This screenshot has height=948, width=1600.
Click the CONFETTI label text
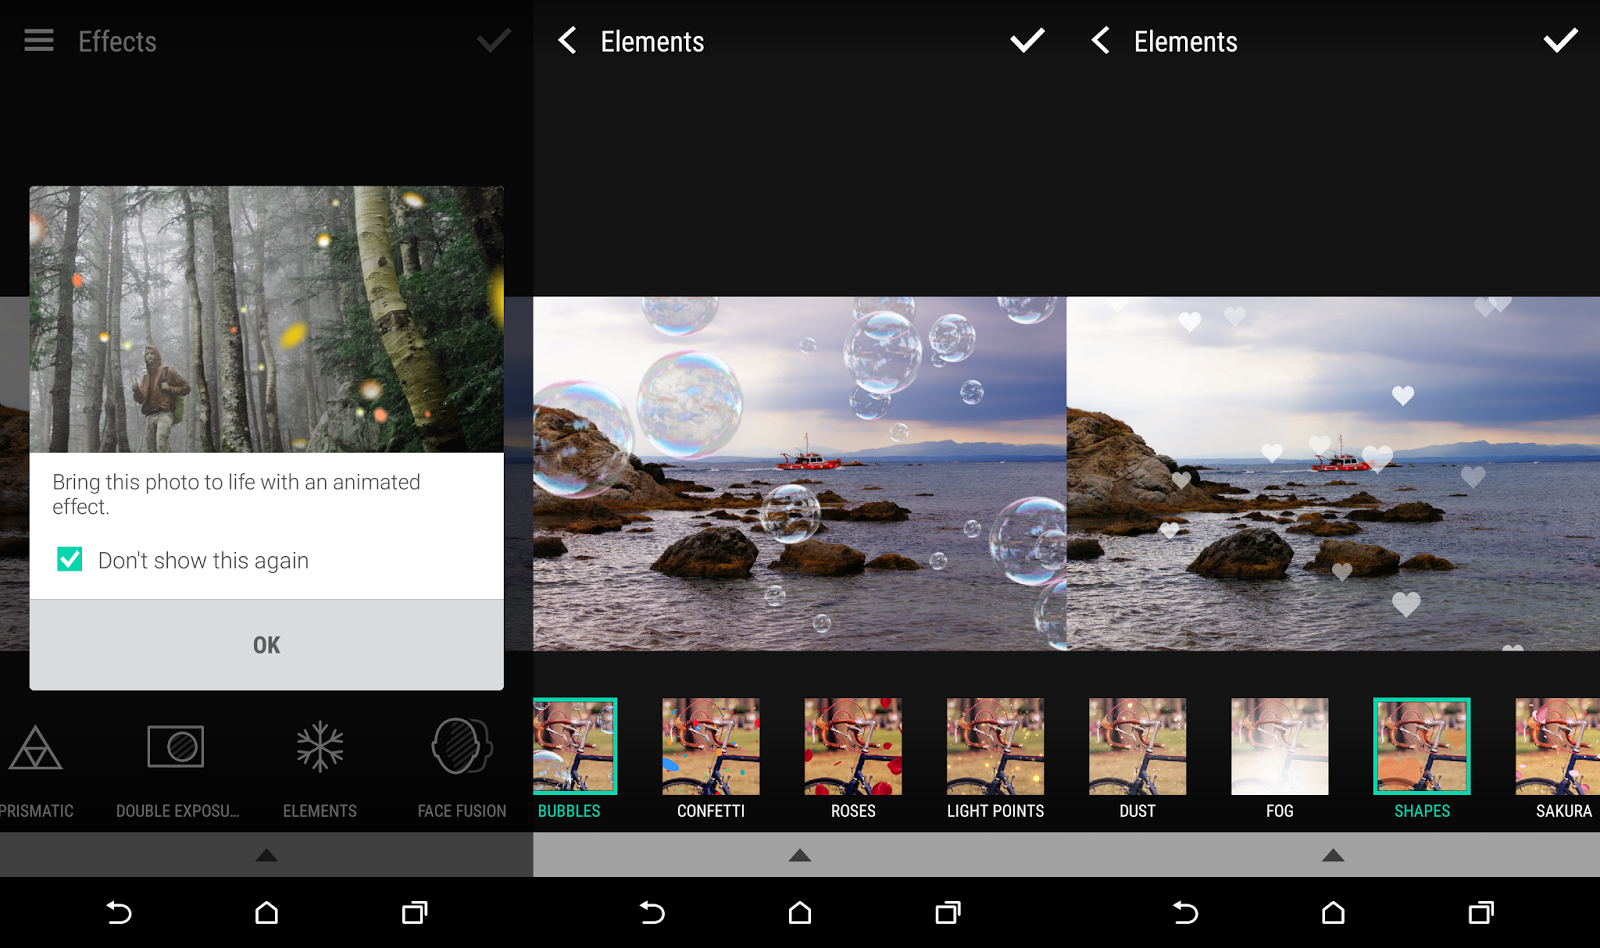(x=711, y=811)
